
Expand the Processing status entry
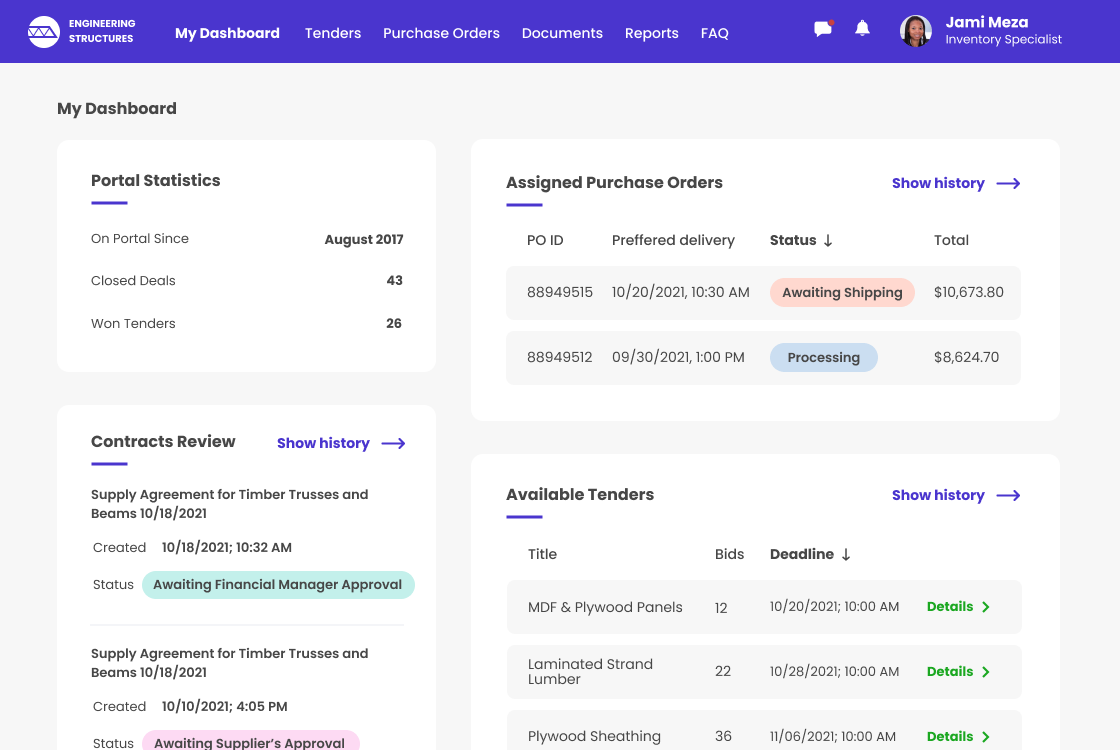823,357
